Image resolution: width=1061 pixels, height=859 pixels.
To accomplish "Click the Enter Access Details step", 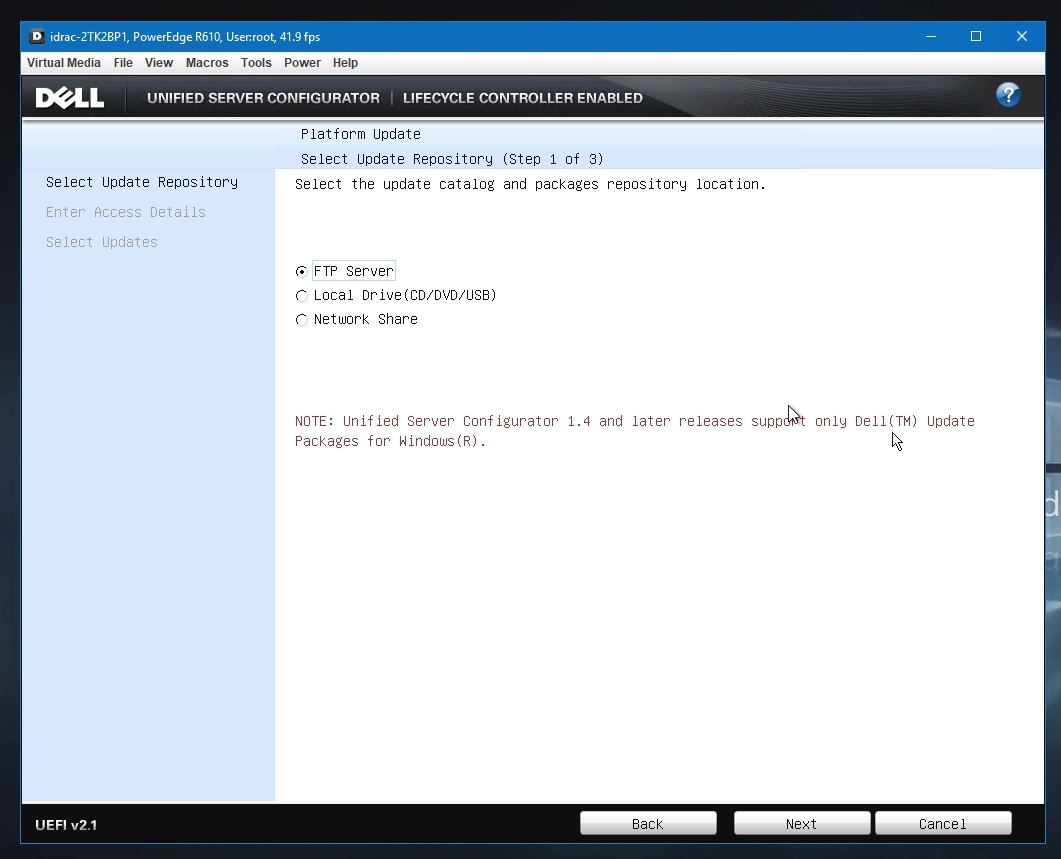I will 126,212.
